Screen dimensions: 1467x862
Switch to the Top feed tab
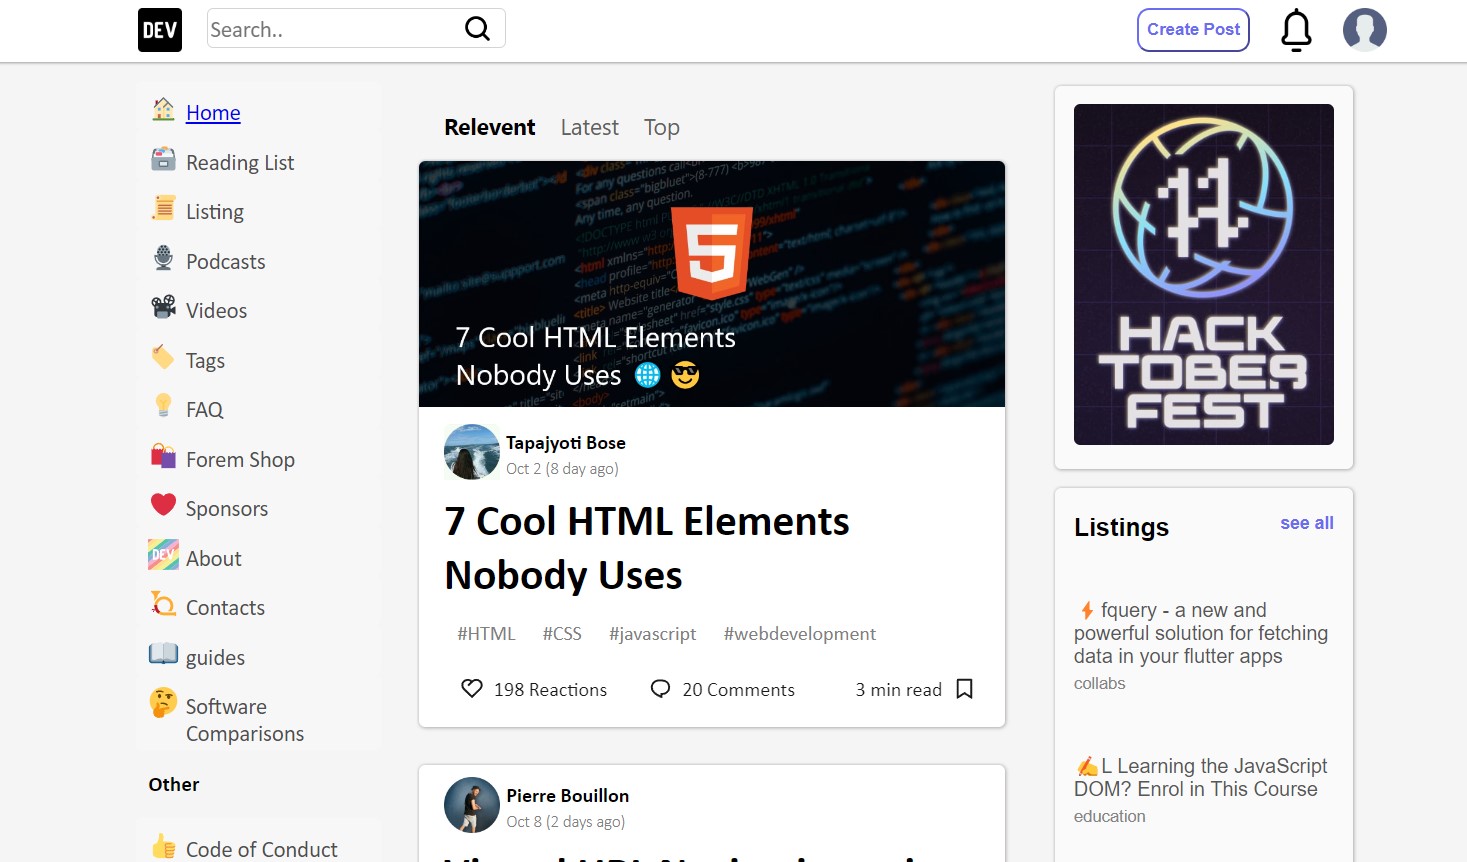point(661,127)
